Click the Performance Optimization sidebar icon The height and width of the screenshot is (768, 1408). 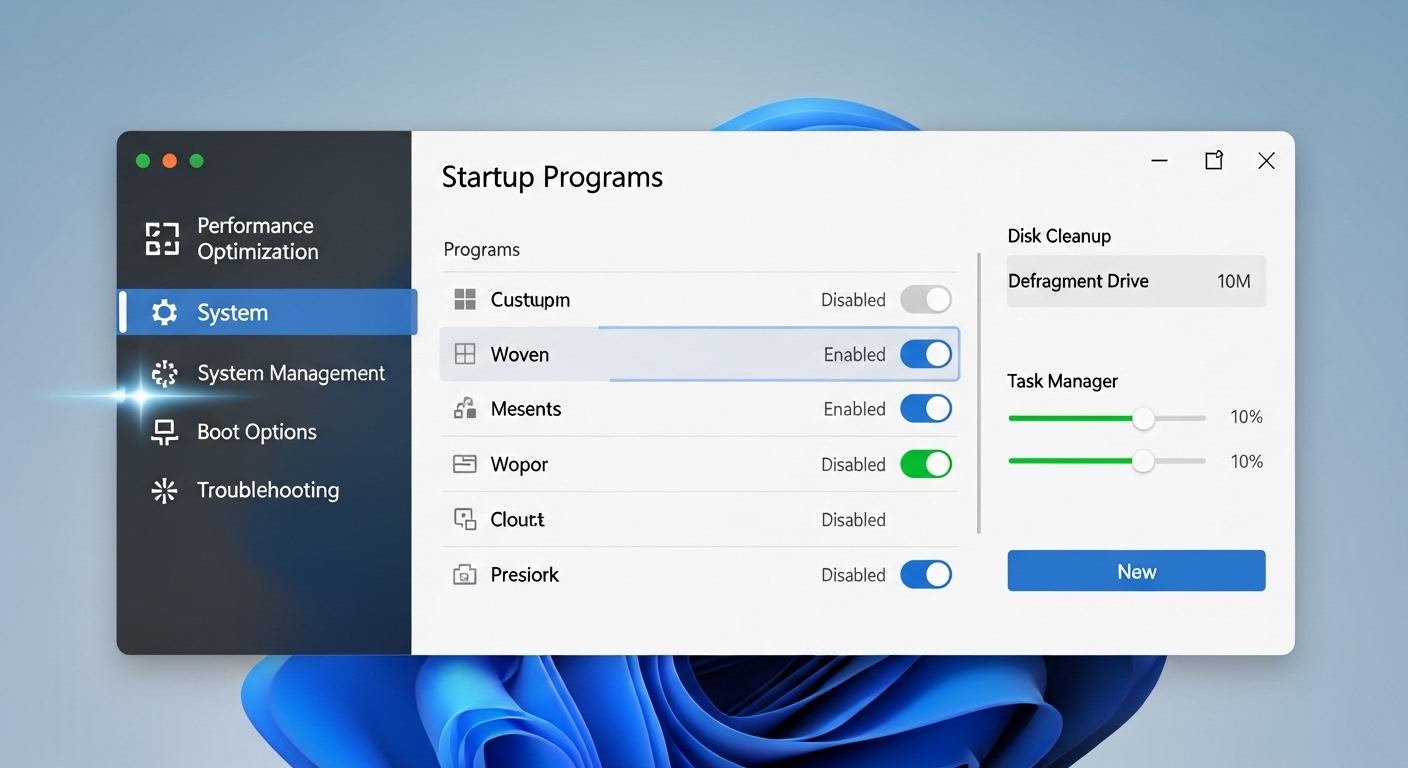click(162, 239)
